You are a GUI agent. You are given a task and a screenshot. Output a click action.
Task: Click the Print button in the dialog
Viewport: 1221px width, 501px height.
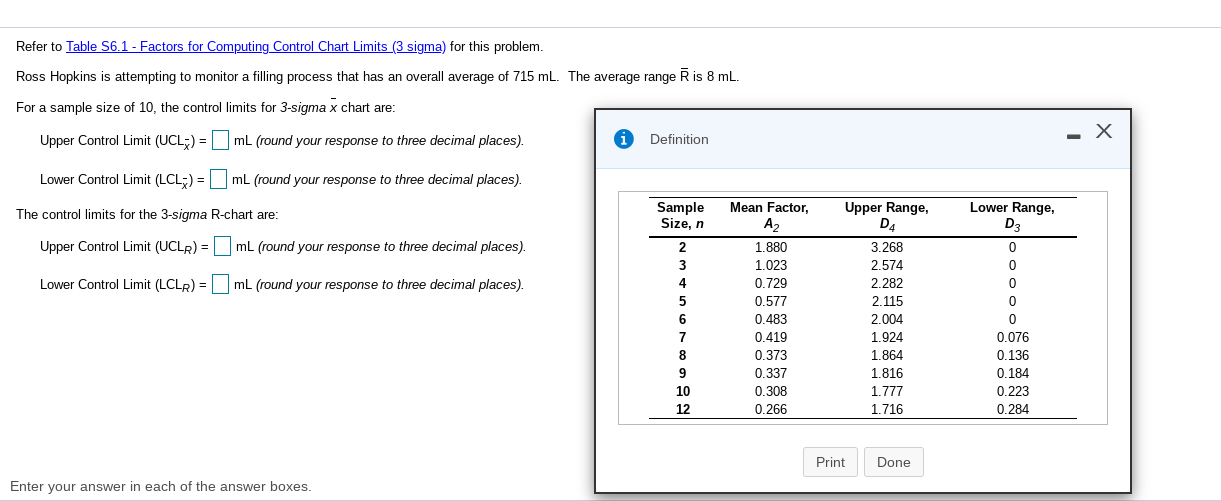point(830,462)
